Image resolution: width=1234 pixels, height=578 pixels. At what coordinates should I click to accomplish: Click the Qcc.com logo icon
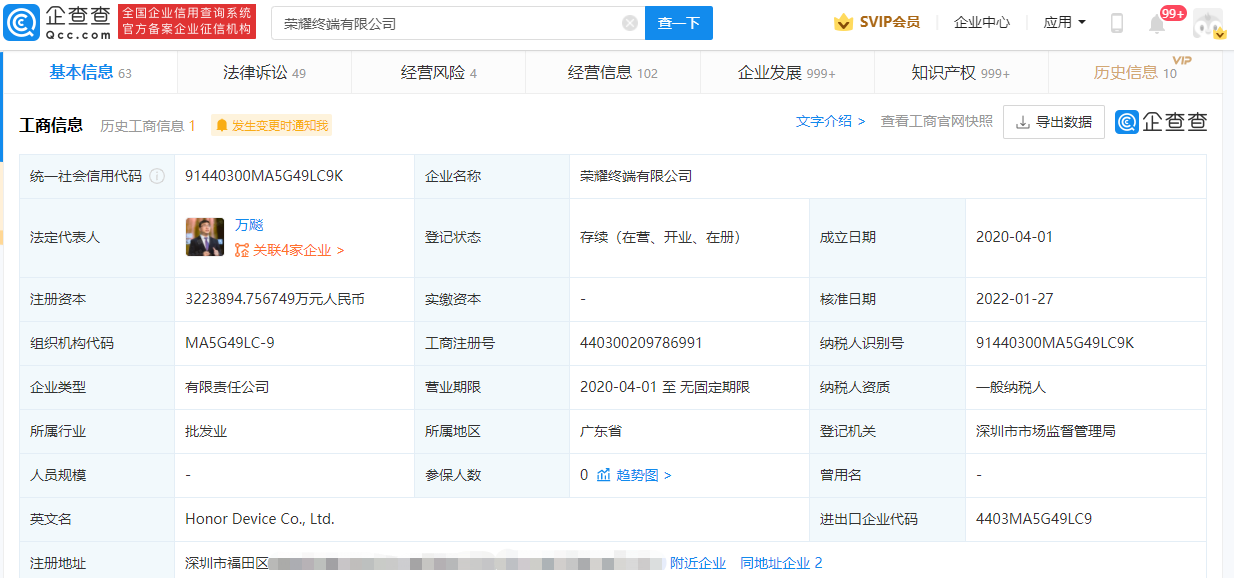[22, 22]
